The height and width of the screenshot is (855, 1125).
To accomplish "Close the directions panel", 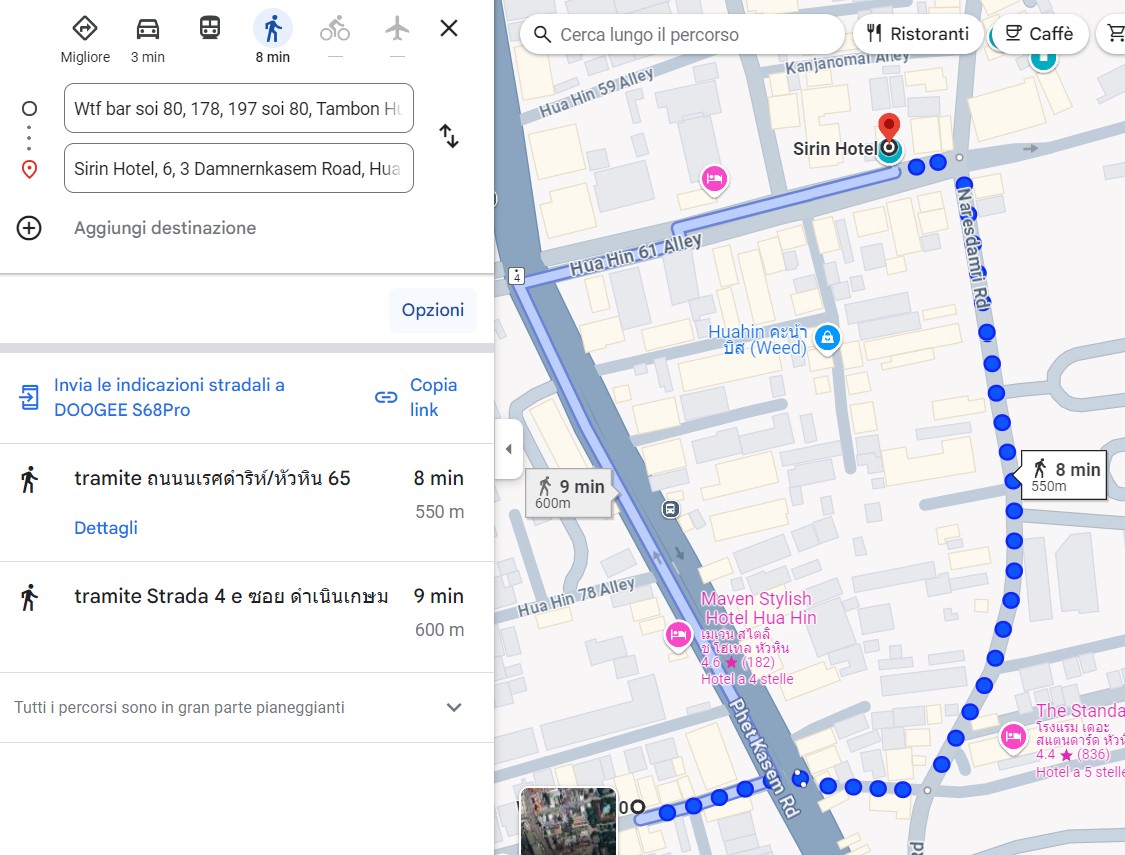I will [449, 28].
